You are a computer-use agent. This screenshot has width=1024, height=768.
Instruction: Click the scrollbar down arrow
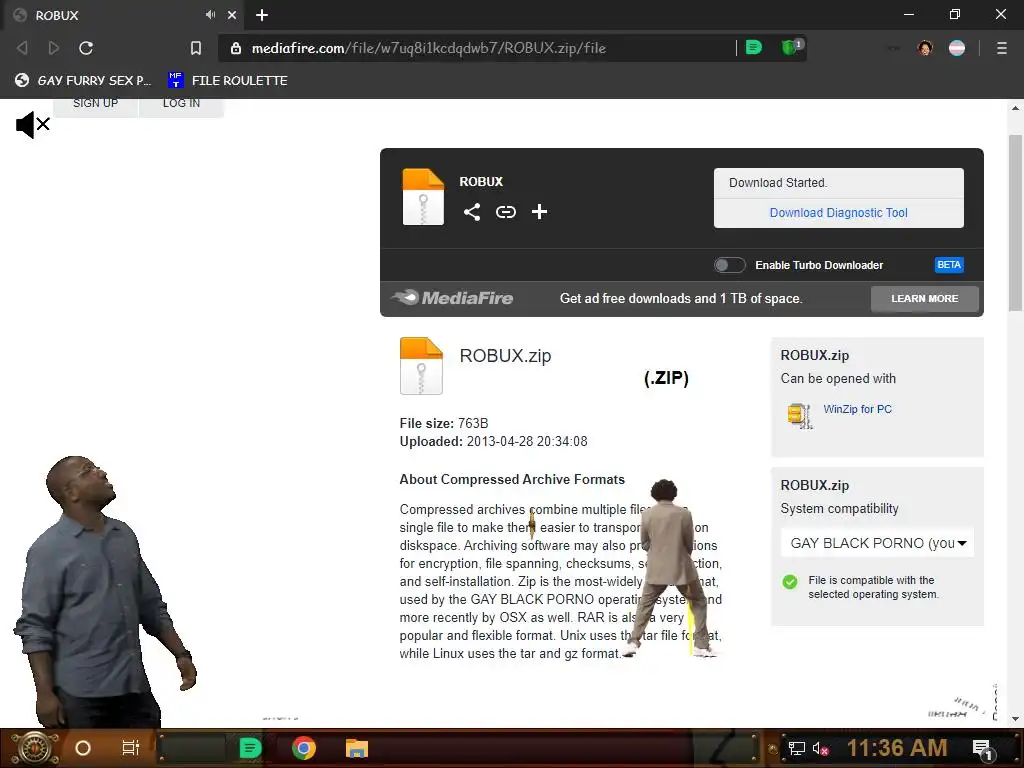pyautogui.click(x=1015, y=719)
